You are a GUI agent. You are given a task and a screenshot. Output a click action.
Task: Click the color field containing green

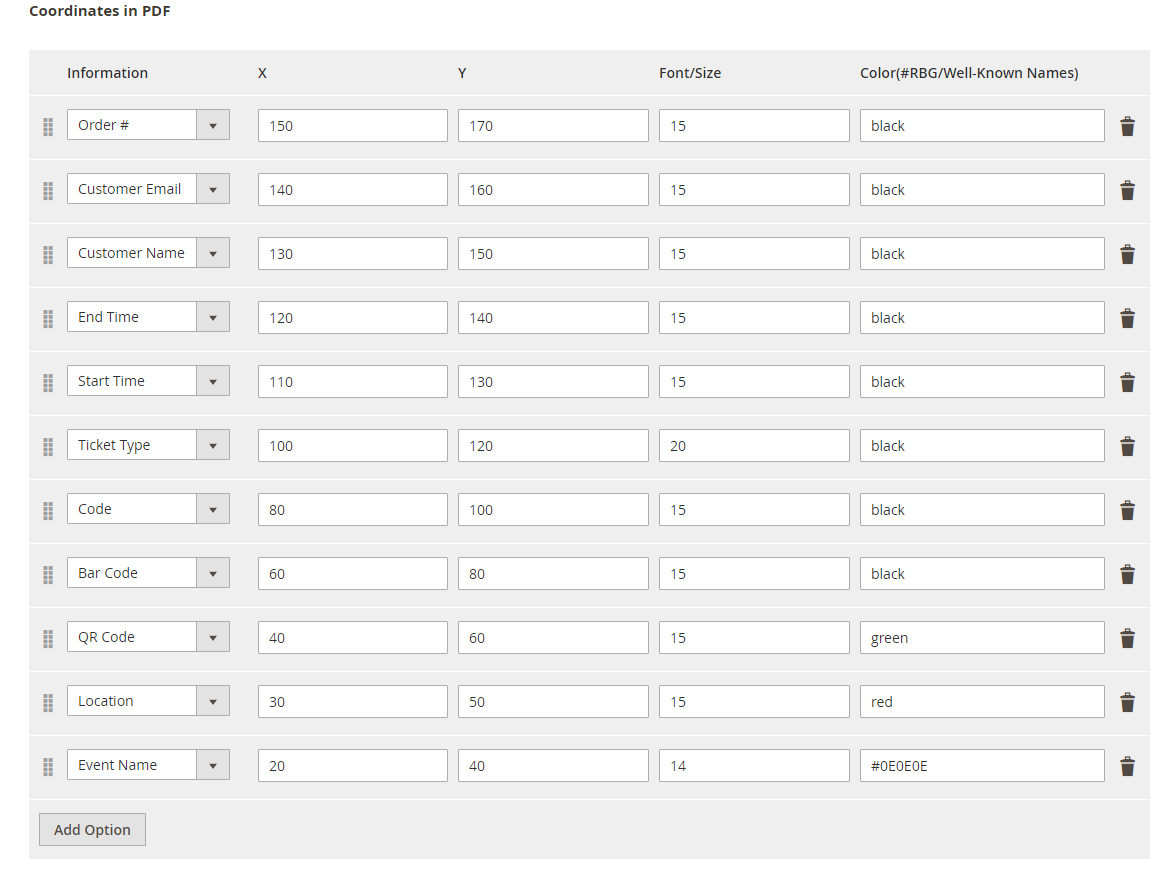982,638
